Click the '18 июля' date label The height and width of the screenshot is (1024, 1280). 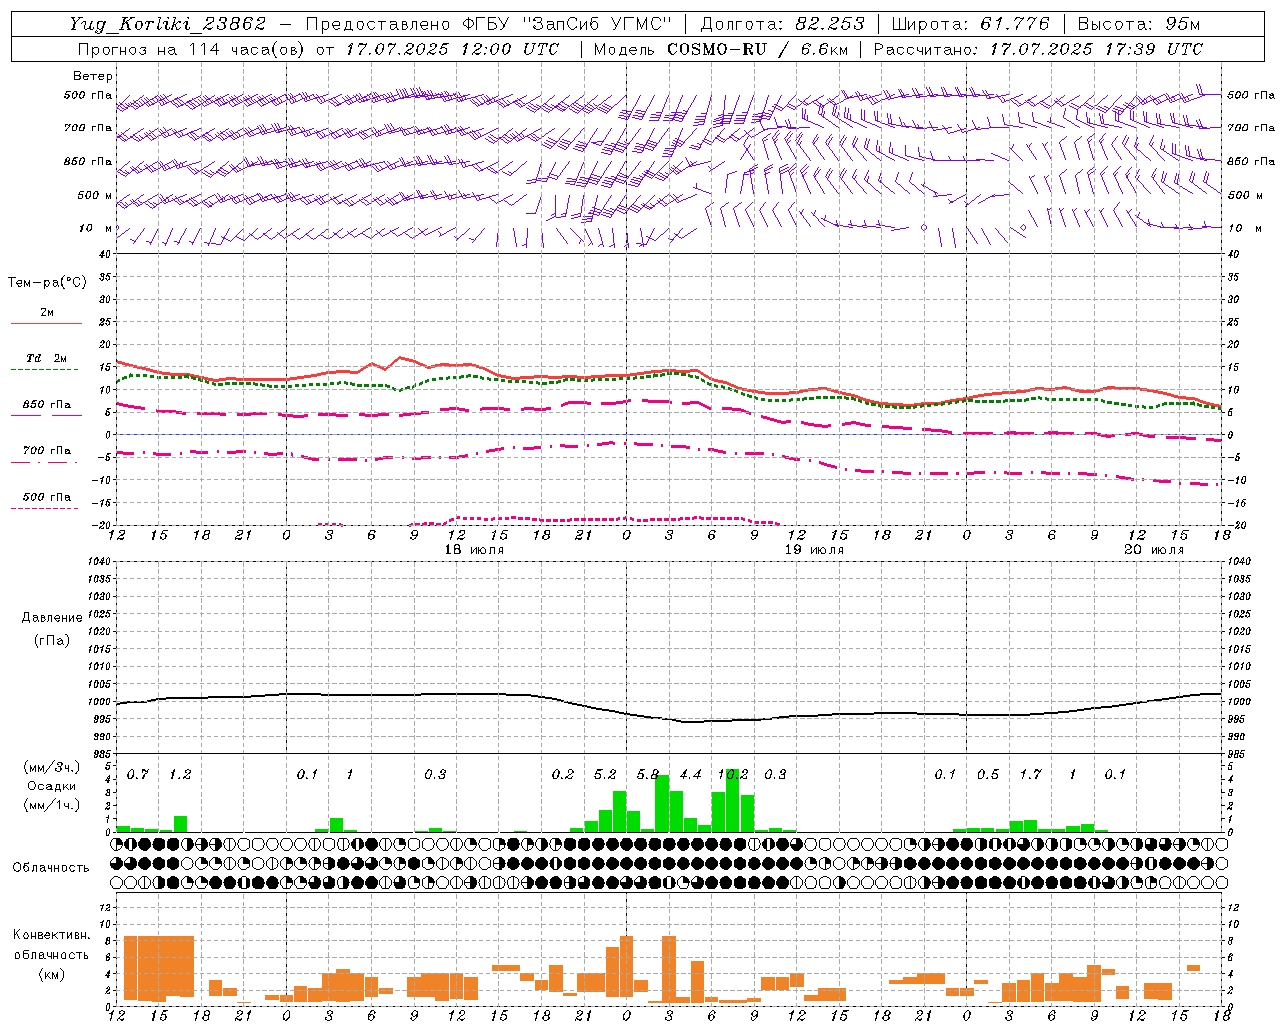[x=474, y=550]
